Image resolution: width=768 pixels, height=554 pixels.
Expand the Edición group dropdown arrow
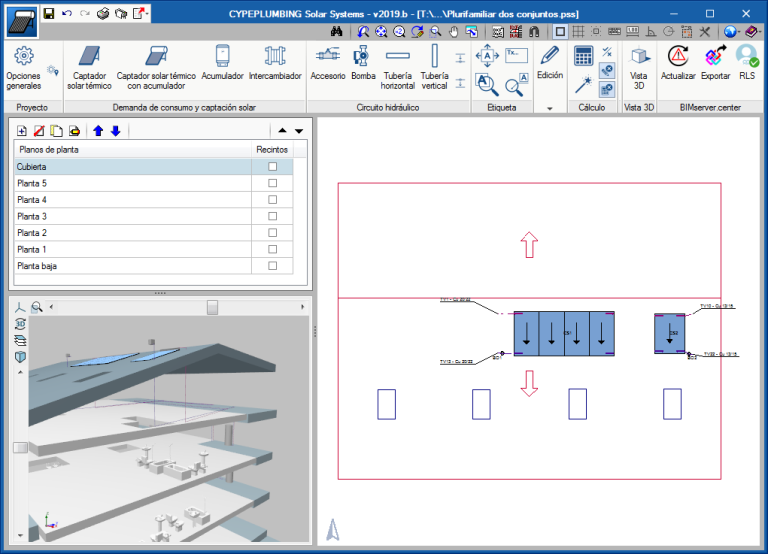(549, 107)
